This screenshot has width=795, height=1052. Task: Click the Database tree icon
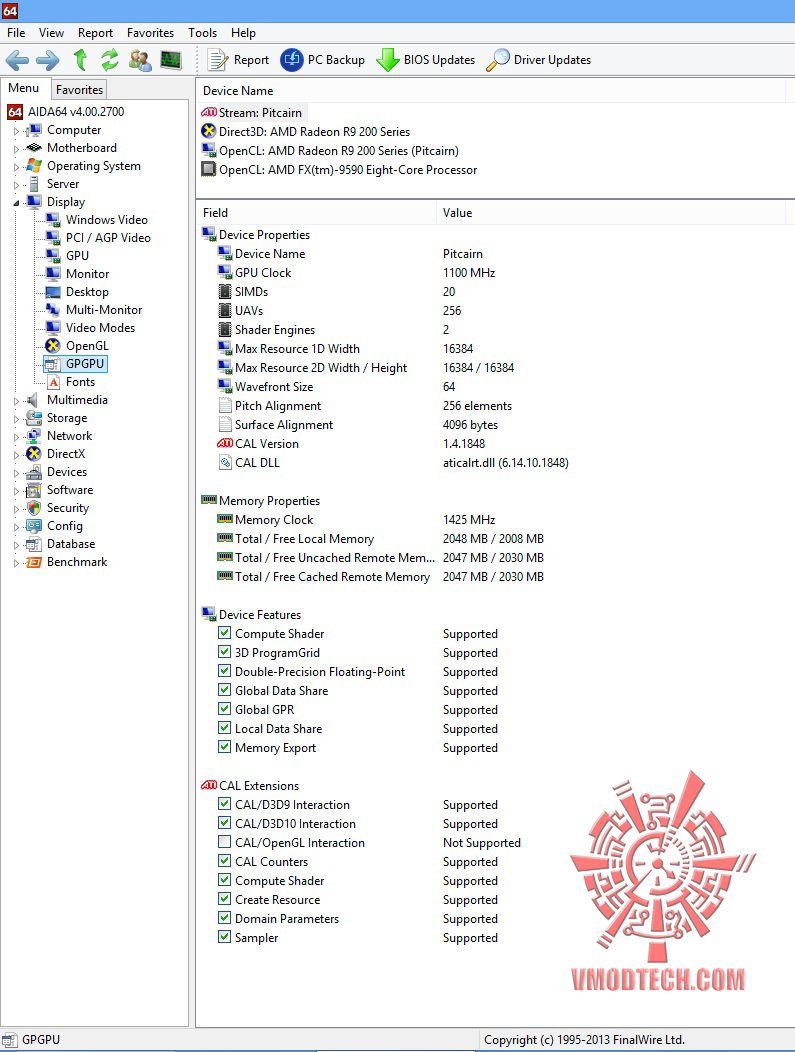tap(34, 544)
